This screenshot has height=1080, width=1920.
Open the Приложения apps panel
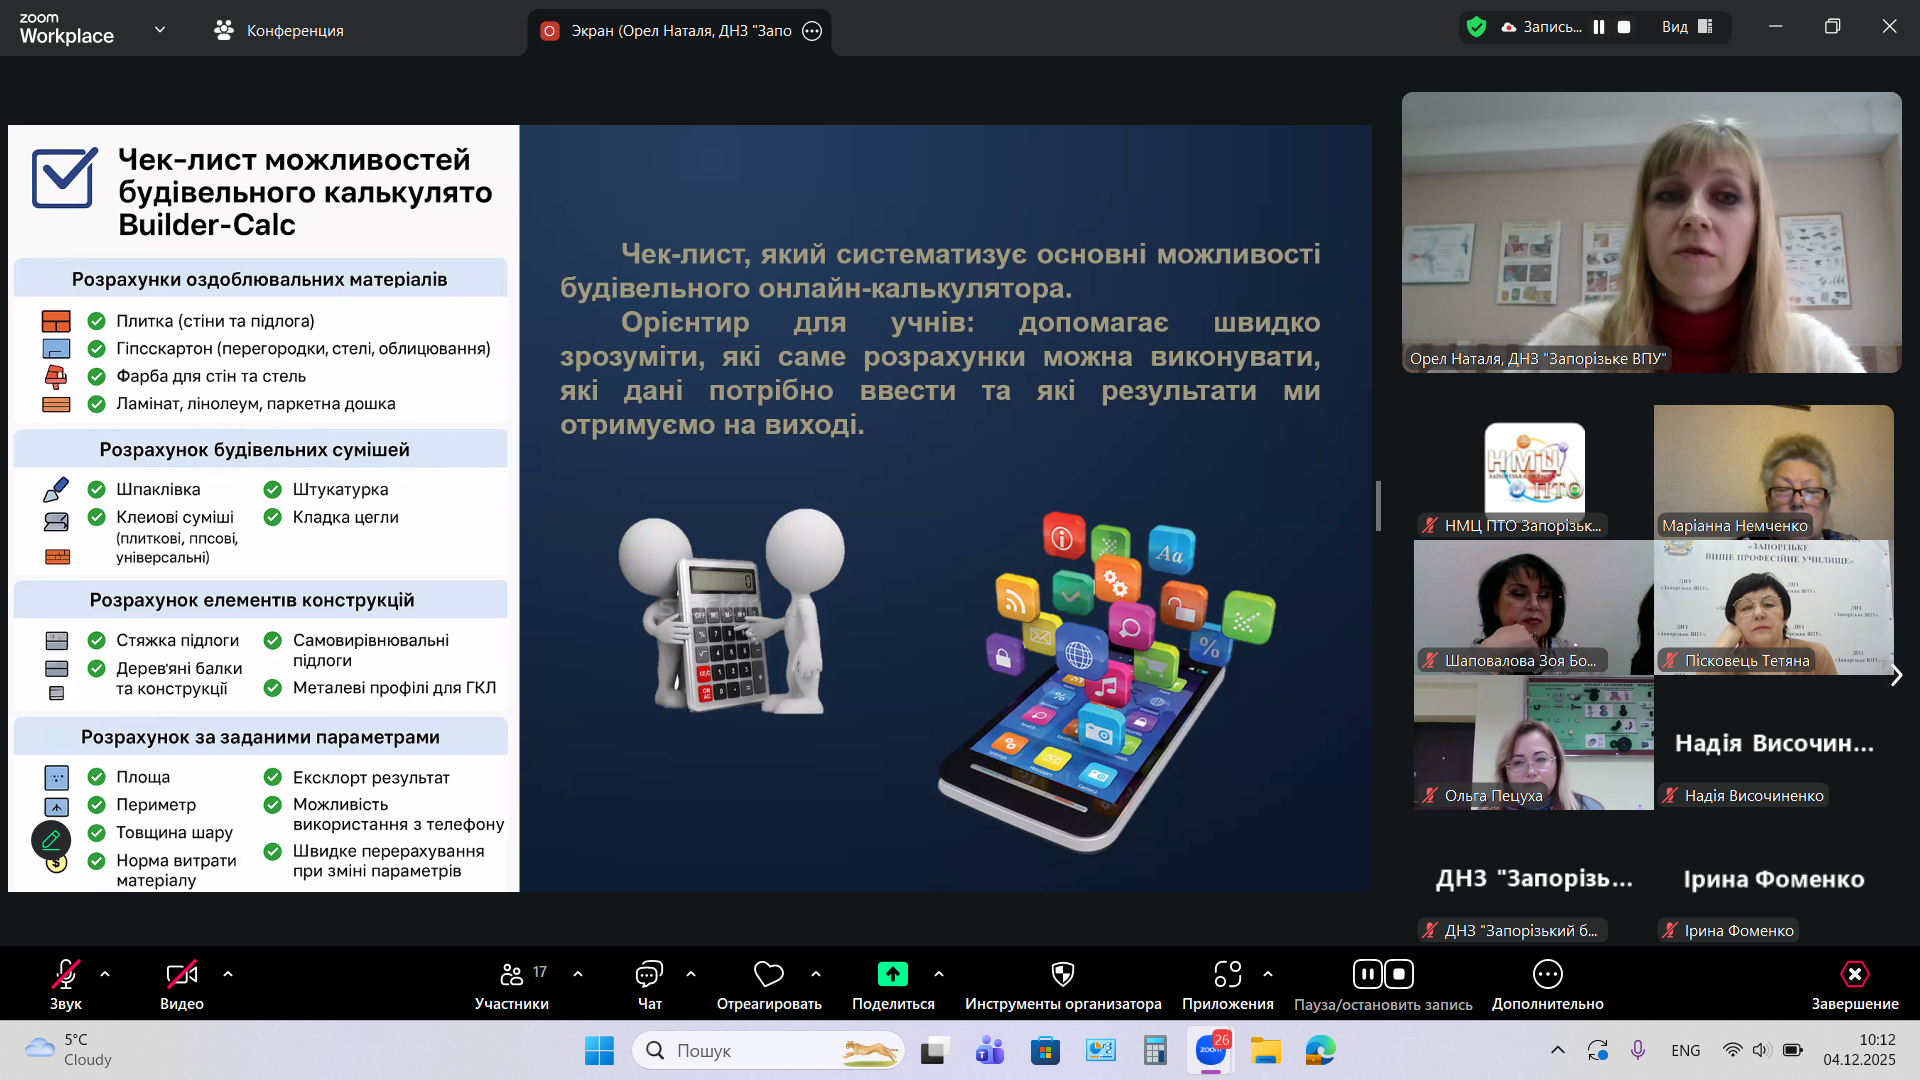click(x=1228, y=984)
